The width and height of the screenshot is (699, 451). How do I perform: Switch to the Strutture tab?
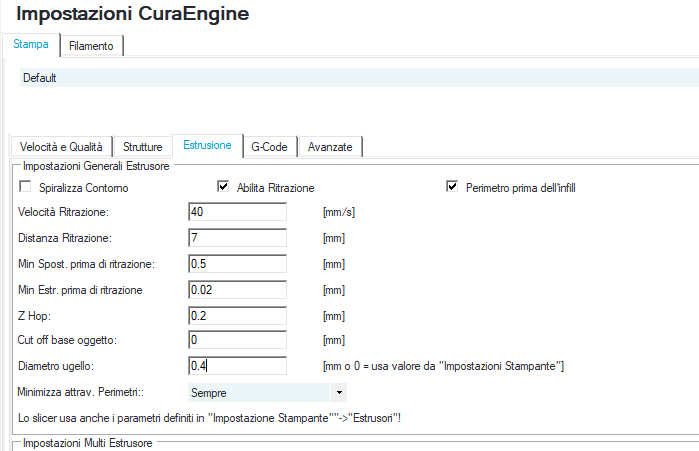[143, 147]
